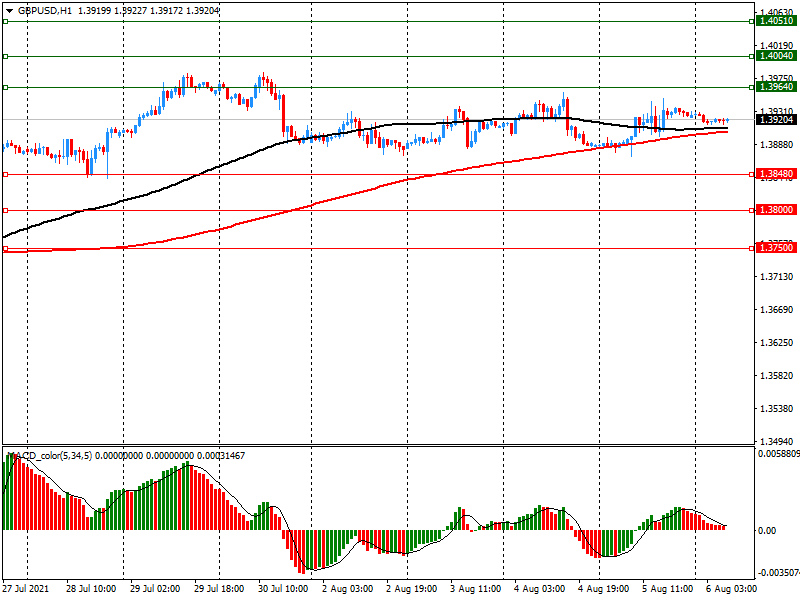Viewport: 800px width, 600px height.
Task: Open the chart menu triangle beside GBPUSD,H1
Action: 9,11
